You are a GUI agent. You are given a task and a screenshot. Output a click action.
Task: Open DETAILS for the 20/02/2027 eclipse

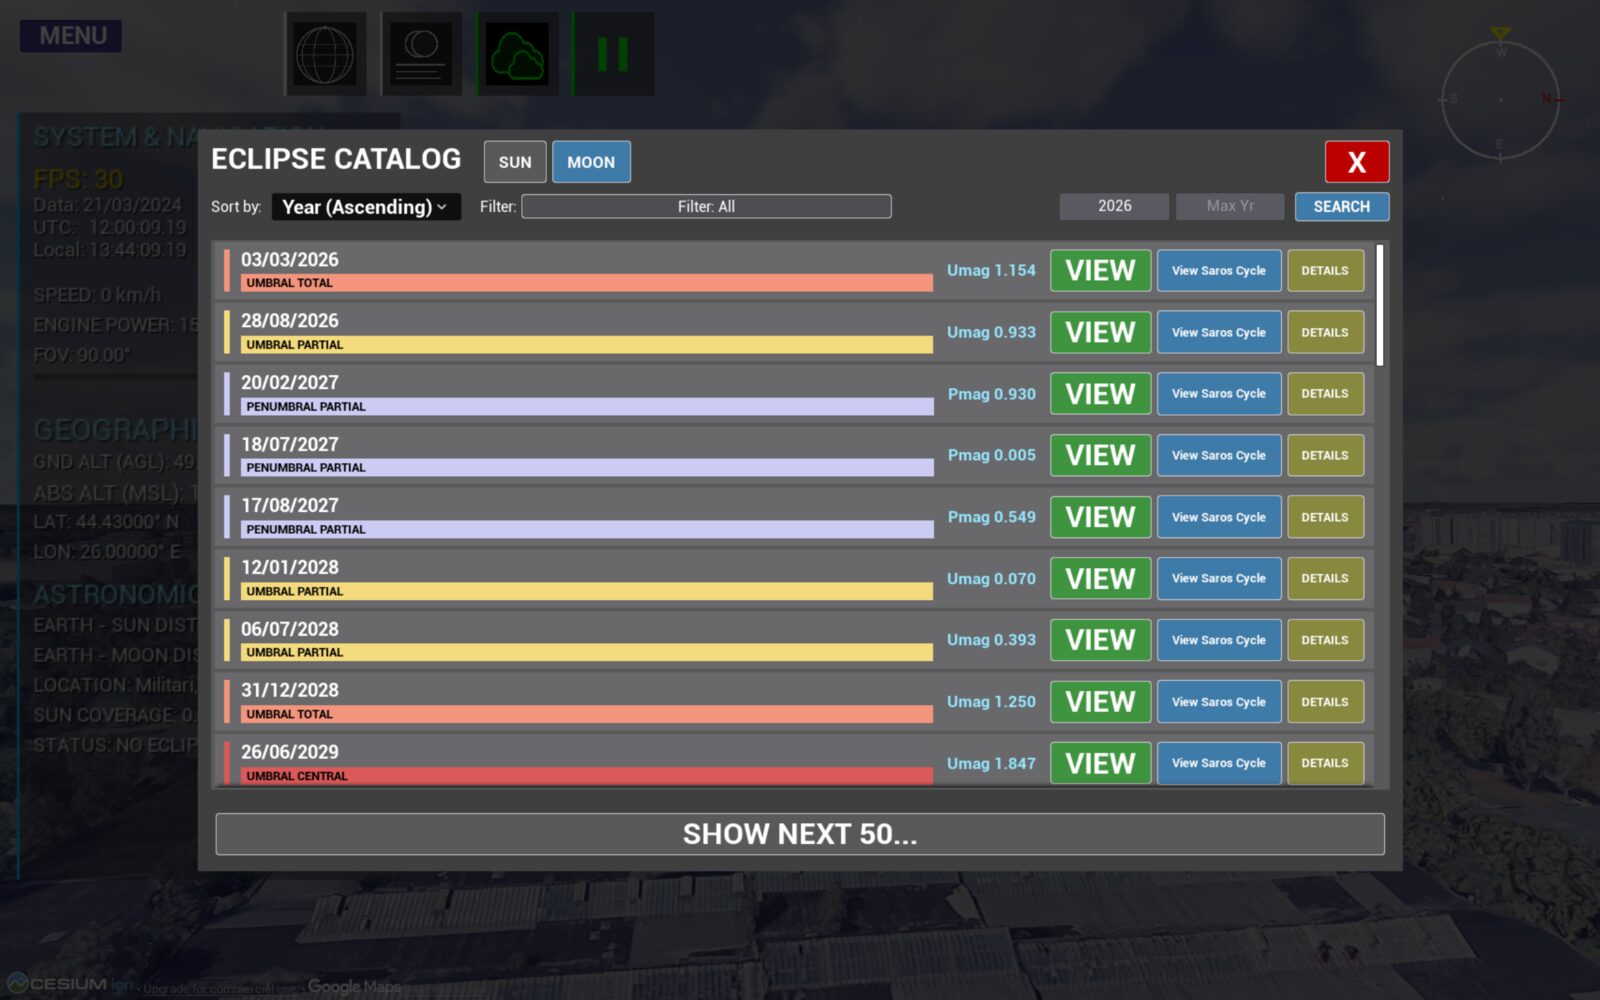pos(1325,394)
